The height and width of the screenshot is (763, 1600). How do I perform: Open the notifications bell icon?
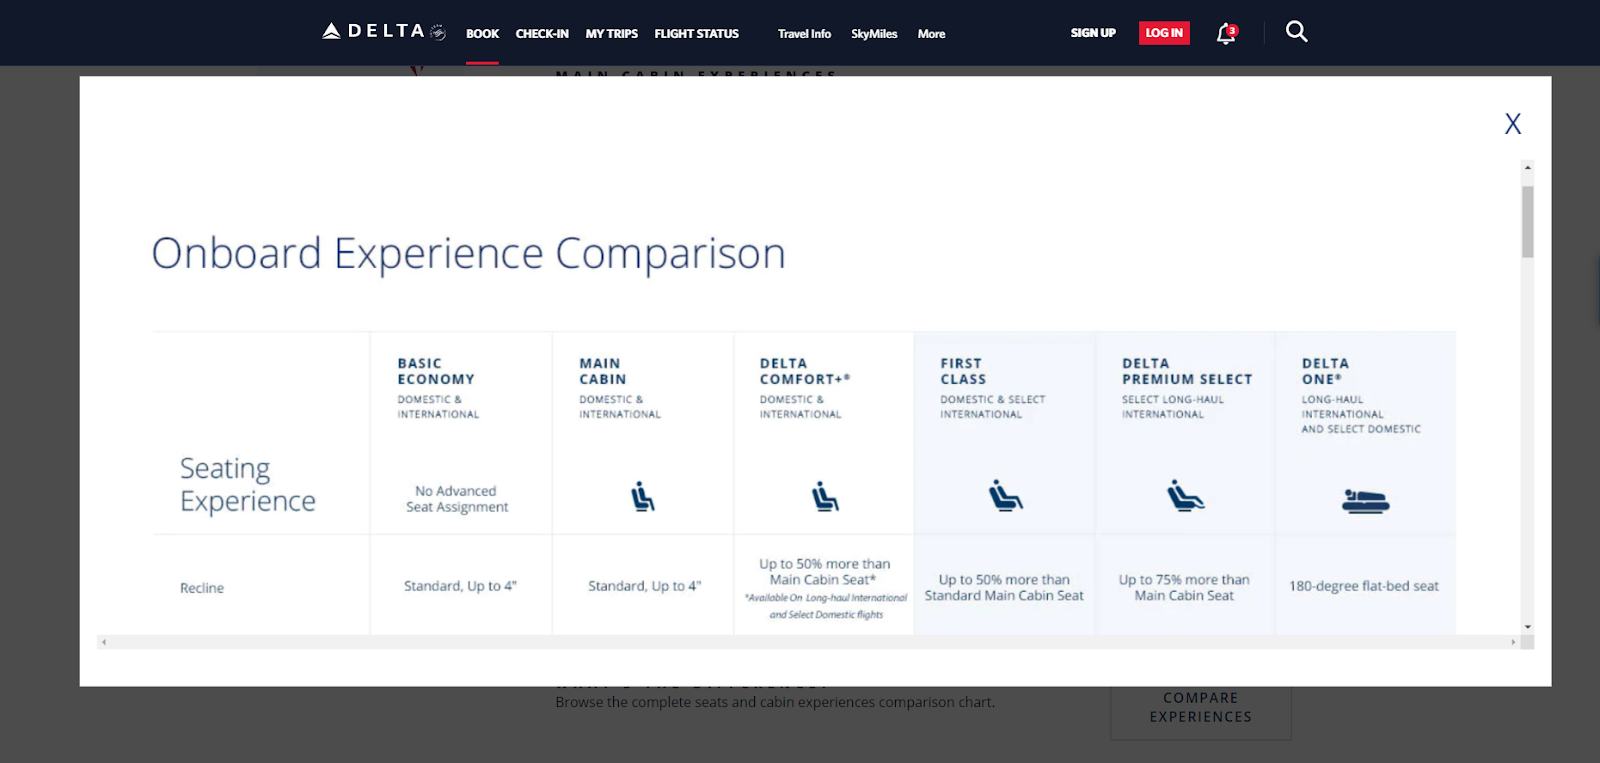pyautogui.click(x=1226, y=33)
